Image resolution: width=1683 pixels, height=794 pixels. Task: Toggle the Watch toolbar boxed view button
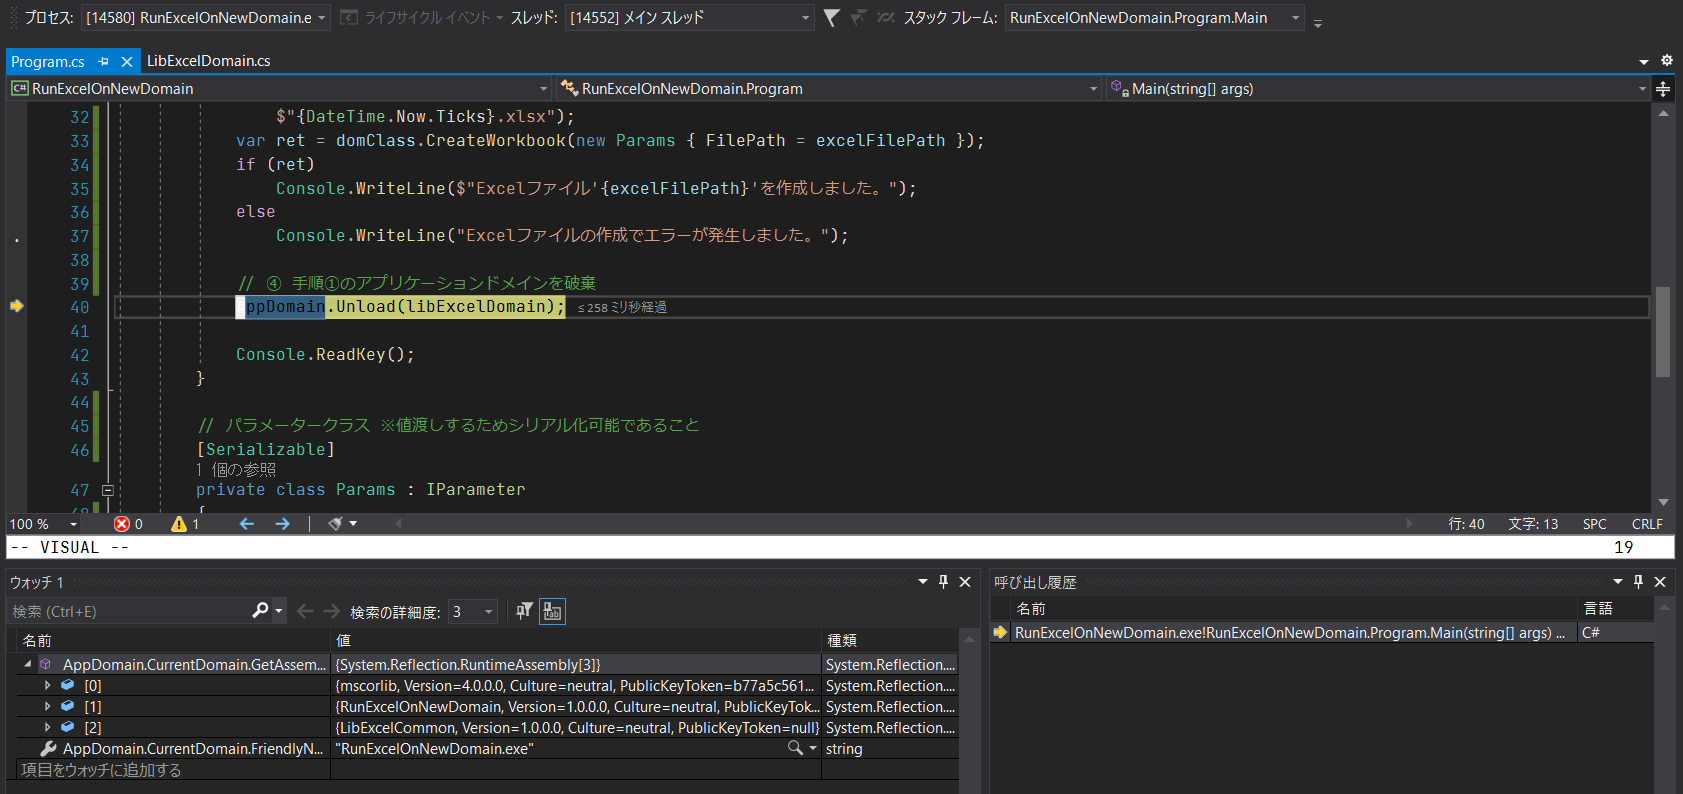(x=552, y=611)
